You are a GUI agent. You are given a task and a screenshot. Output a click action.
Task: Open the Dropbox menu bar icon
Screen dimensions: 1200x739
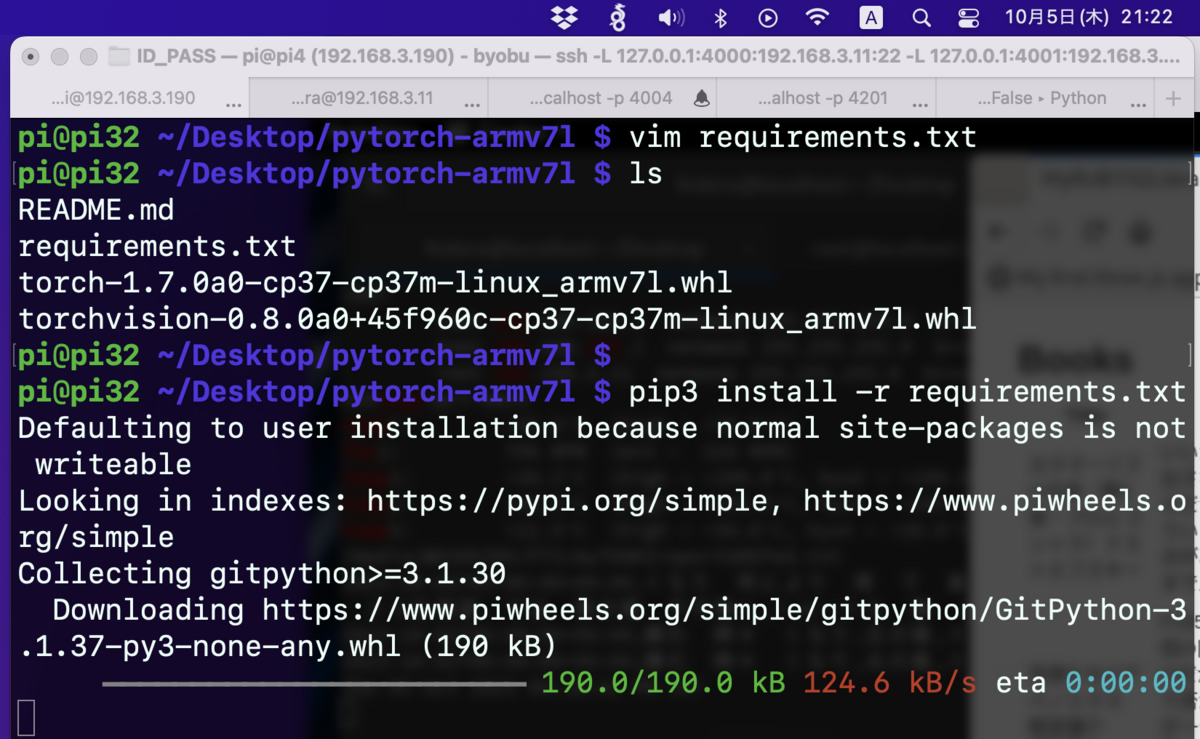[564, 17]
